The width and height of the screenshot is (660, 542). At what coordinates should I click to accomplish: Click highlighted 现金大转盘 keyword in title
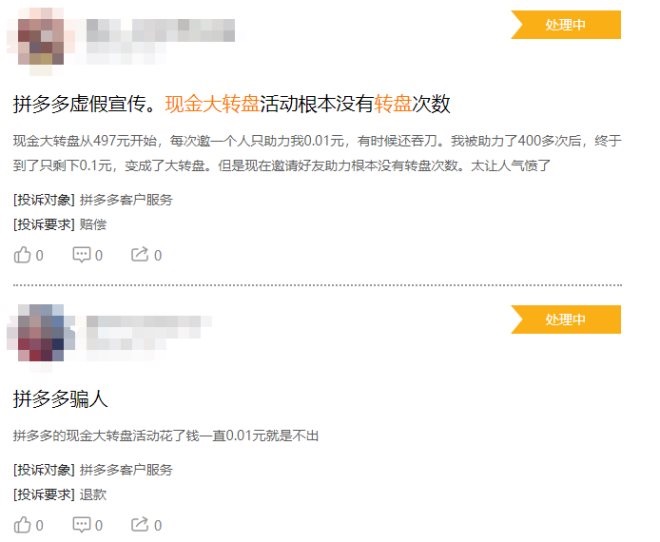(x=213, y=104)
